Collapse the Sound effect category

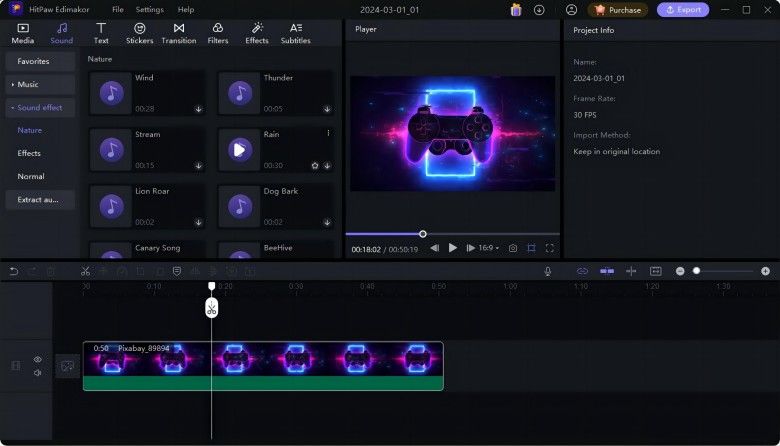pos(40,107)
